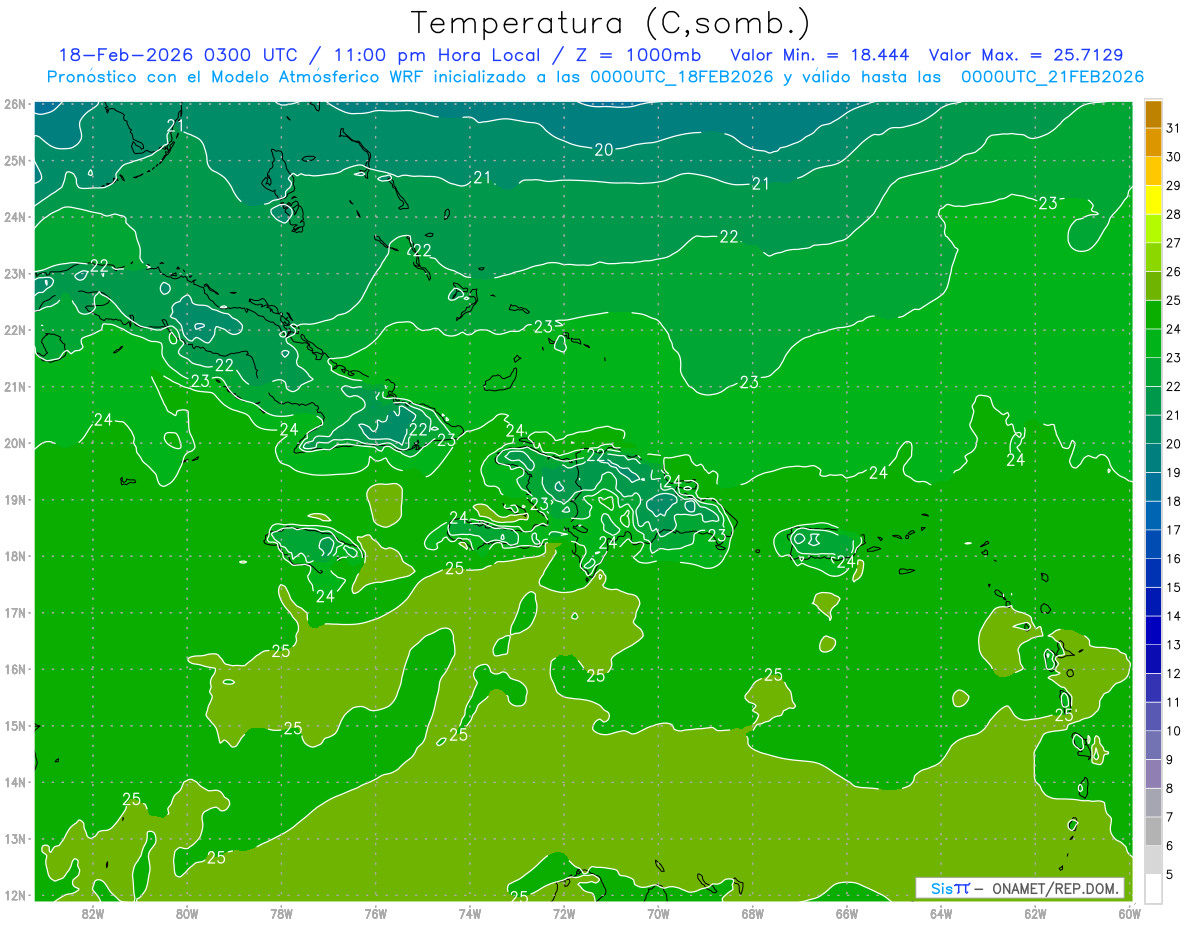
Task: Click the '30' label on the color scale
Action: [1174, 157]
